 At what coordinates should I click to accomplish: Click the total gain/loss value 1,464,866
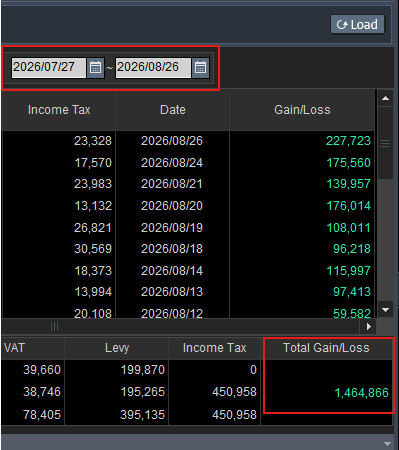click(x=361, y=393)
